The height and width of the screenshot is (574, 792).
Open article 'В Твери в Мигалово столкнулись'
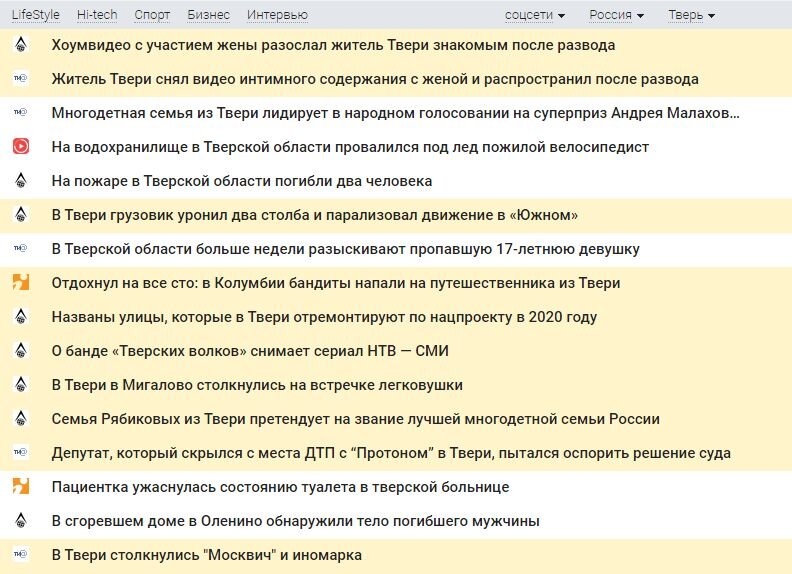257,385
